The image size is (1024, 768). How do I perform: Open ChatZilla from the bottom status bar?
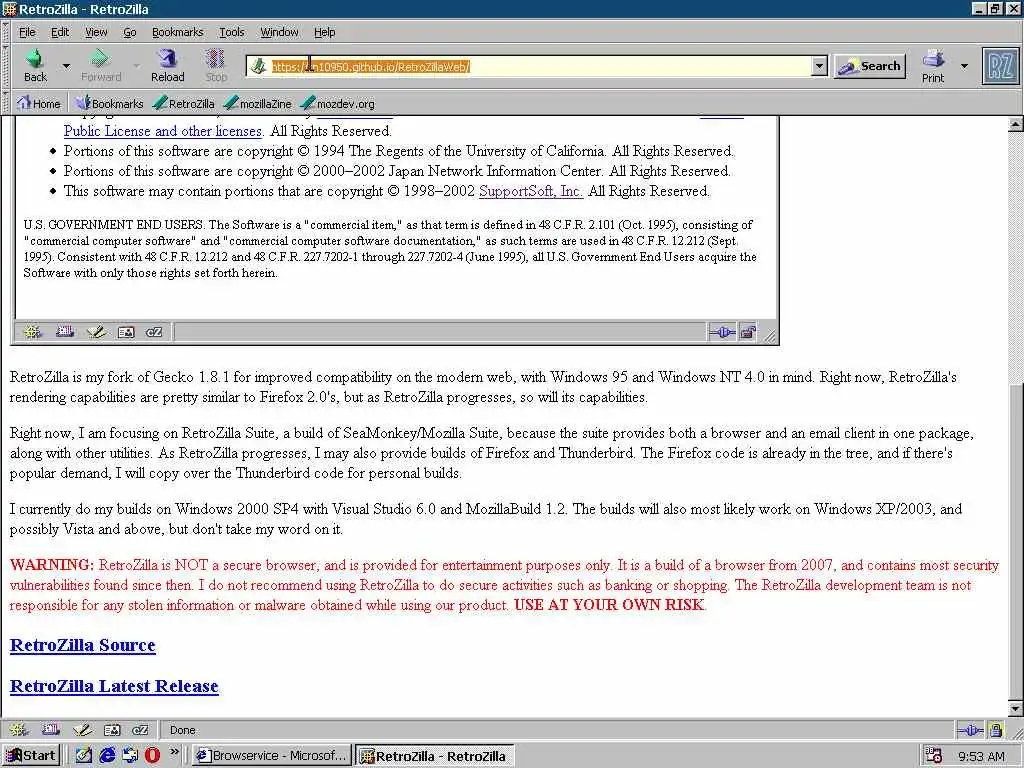[140, 729]
